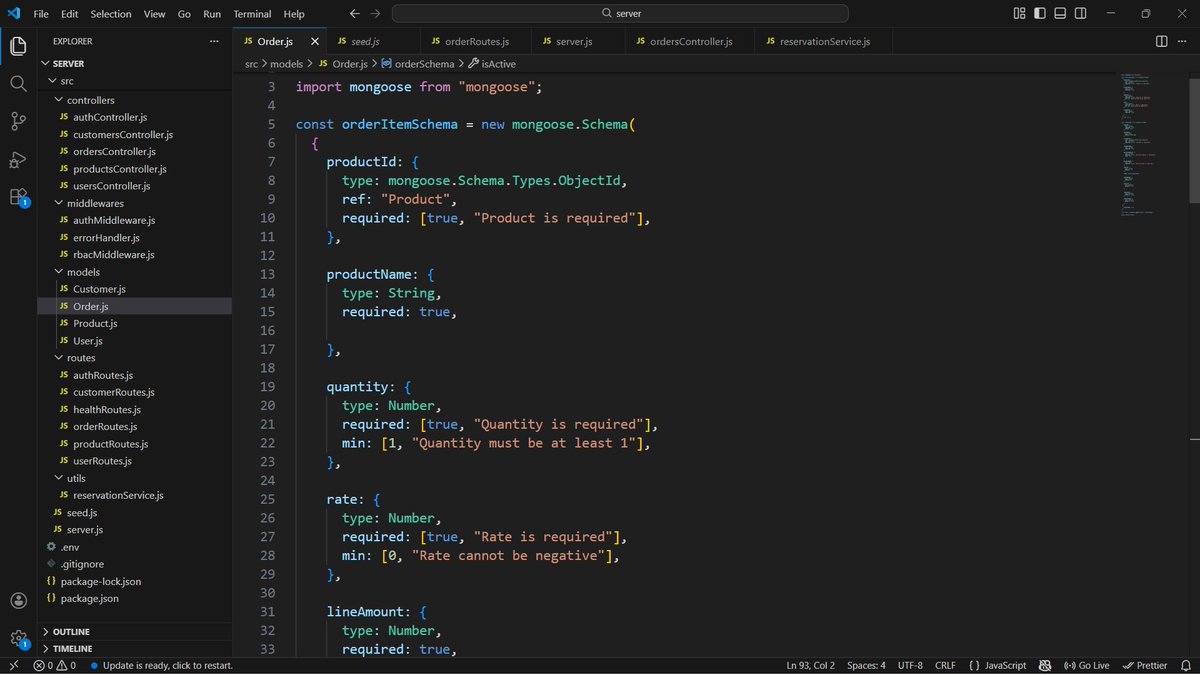
Task: Expand the TIMELINE section
Action: click(134, 649)
